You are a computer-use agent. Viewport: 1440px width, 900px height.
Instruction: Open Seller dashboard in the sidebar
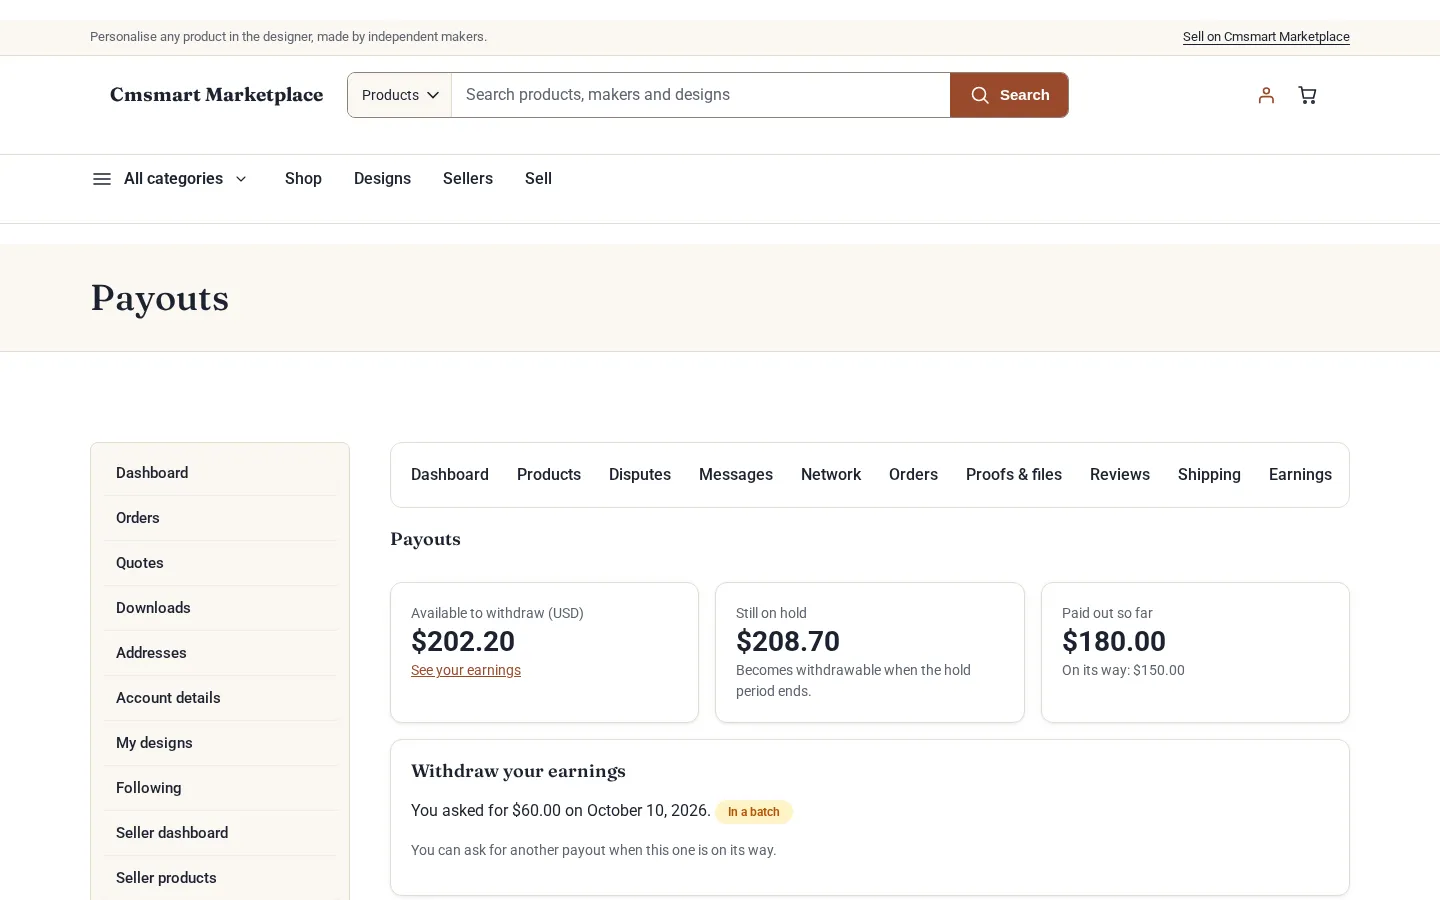click(x=220, y=833)
